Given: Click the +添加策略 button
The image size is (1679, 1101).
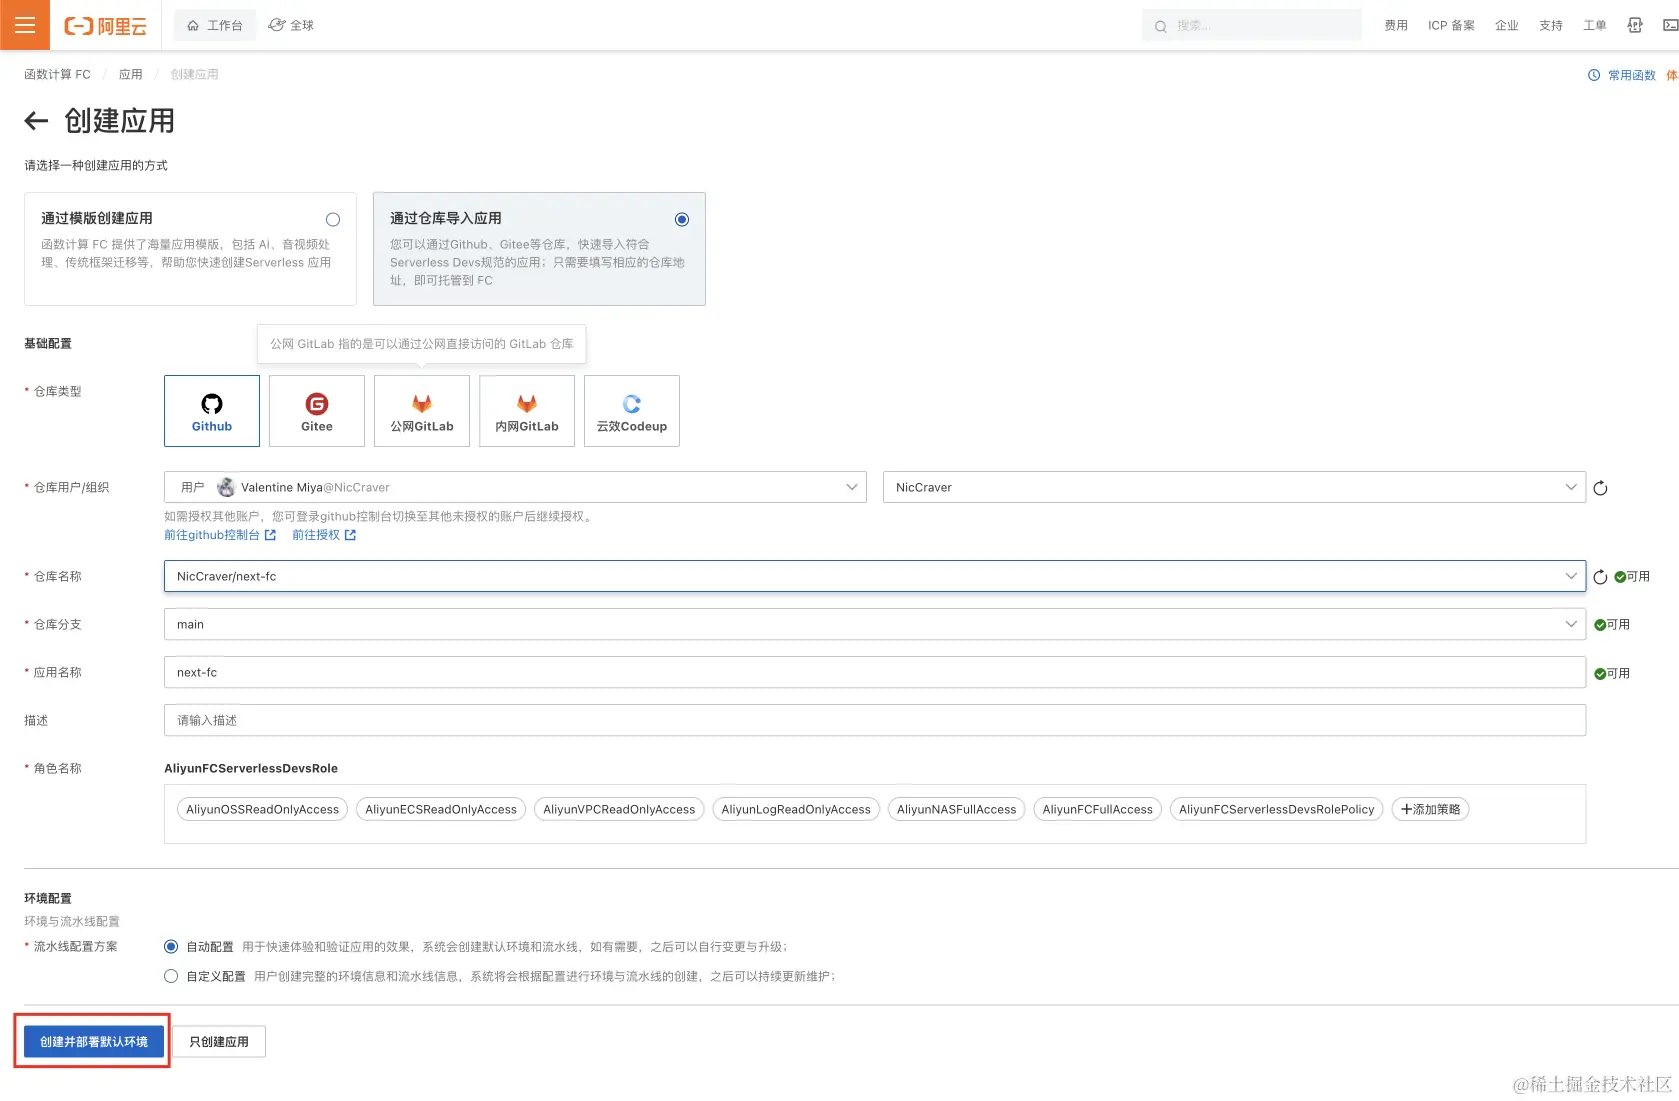Looking at the screenshot, I should (1430, 809).
